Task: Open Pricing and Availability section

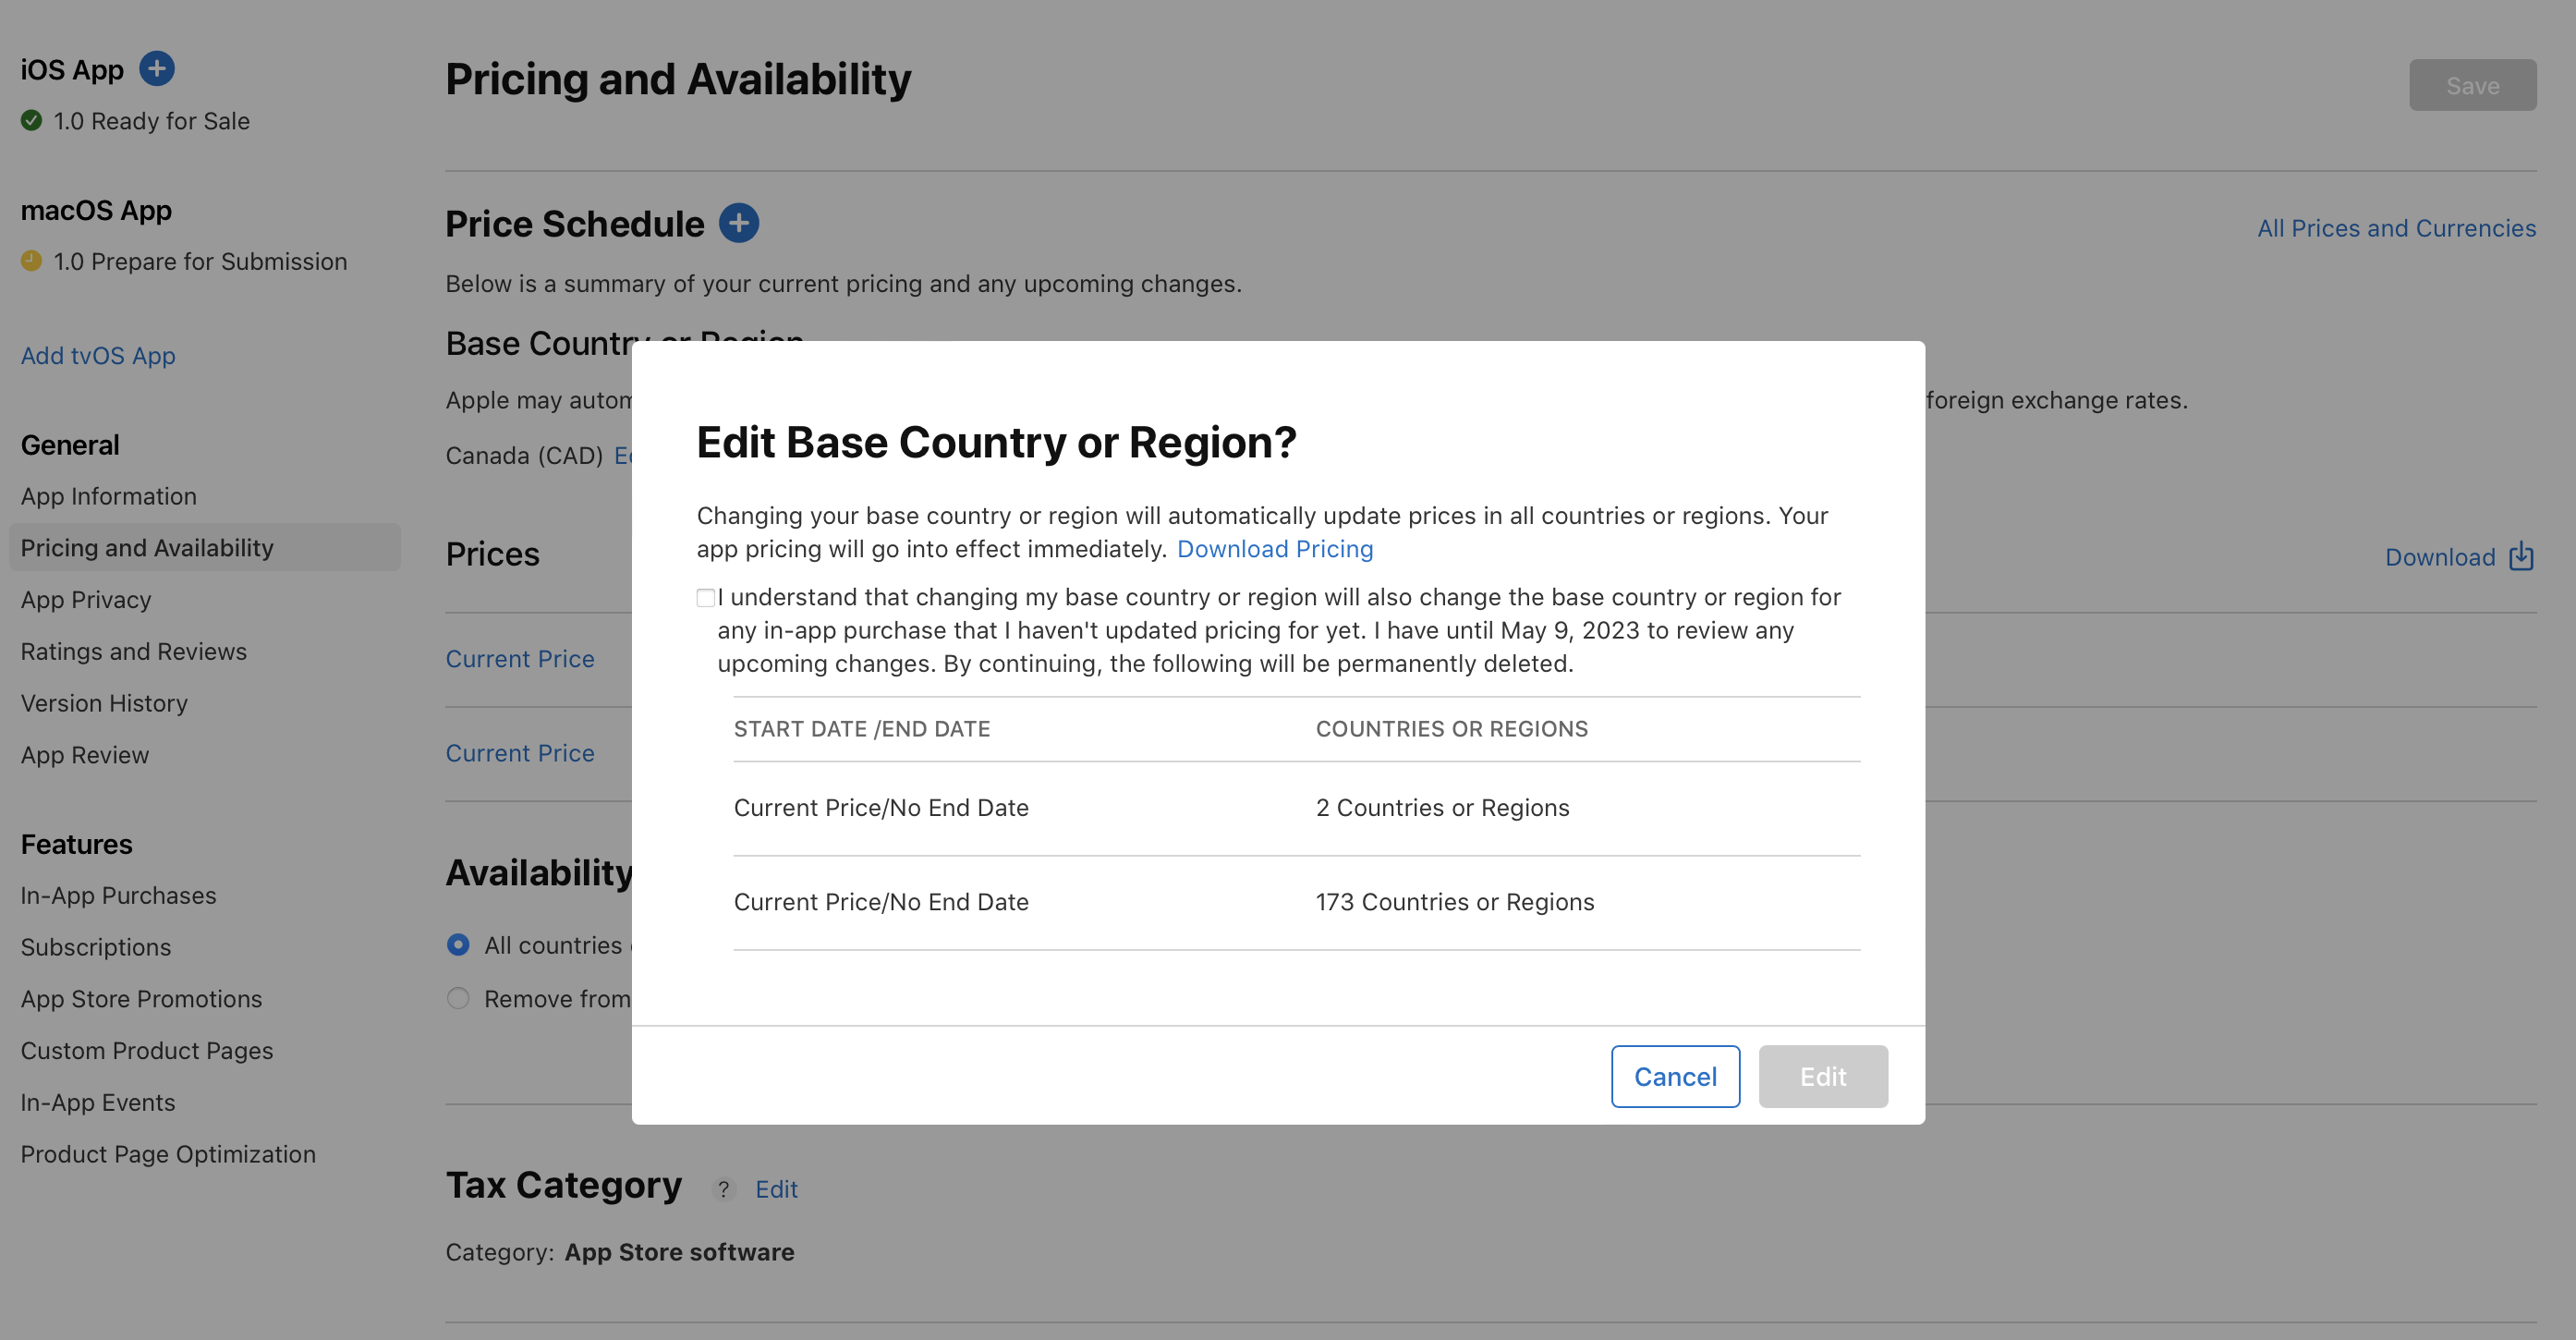Action: click(x=145, y=547)
